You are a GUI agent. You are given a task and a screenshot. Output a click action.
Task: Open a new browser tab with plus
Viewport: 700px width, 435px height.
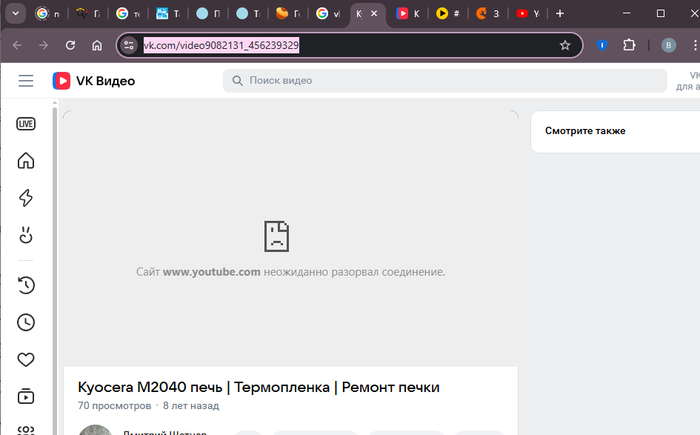tap(560, 13)
